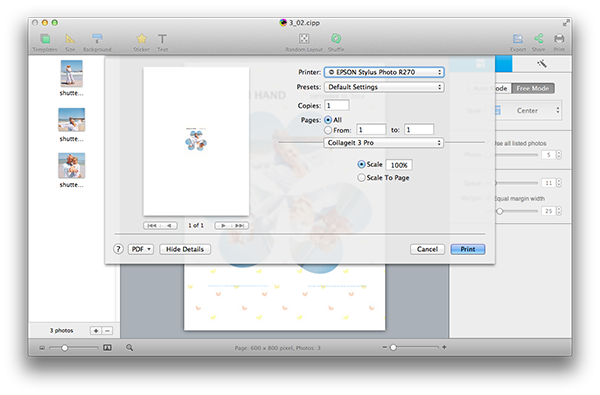The height and width of the screenshot is (395, 600).
Task: Select the From pages radio button
Action: tap(328, 130)
